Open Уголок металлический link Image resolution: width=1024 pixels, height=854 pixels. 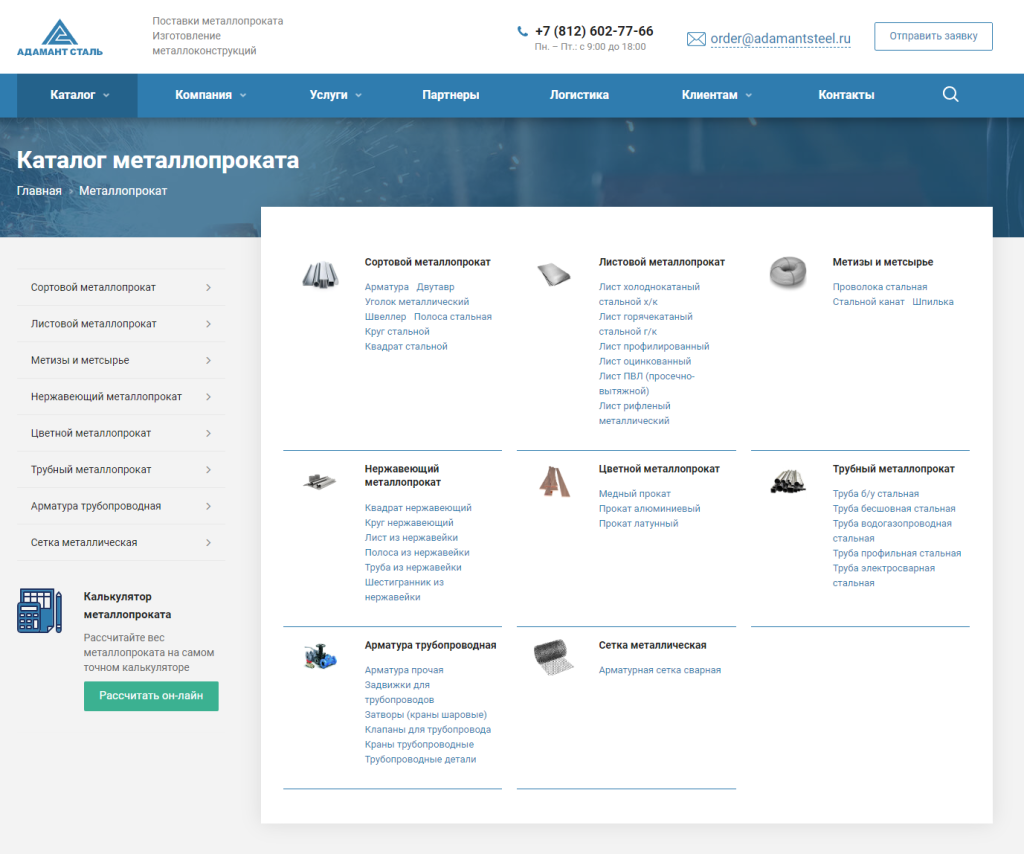pyautogui.click(x=417, y=302)
